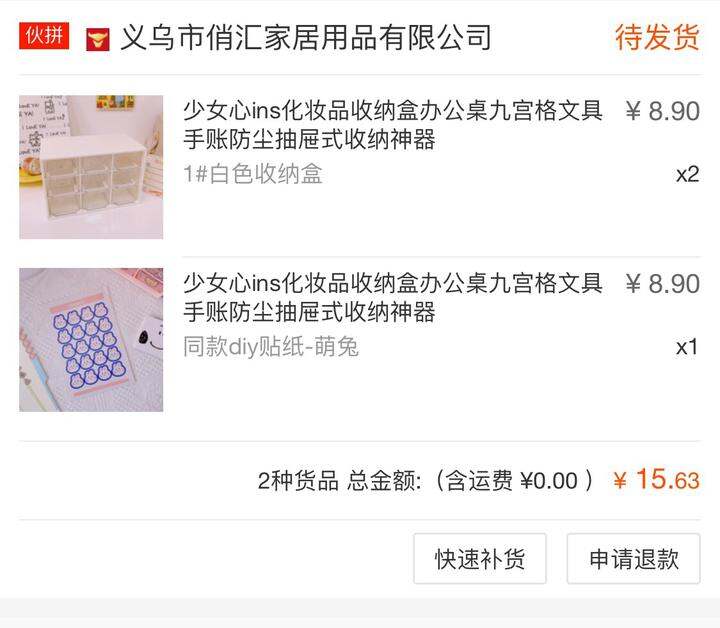Viewport: 720px width, 628px height.
Task: Open the blue bunny sticker sheet thumbnail
Action: pyautogui.click(x=91, y=340)
